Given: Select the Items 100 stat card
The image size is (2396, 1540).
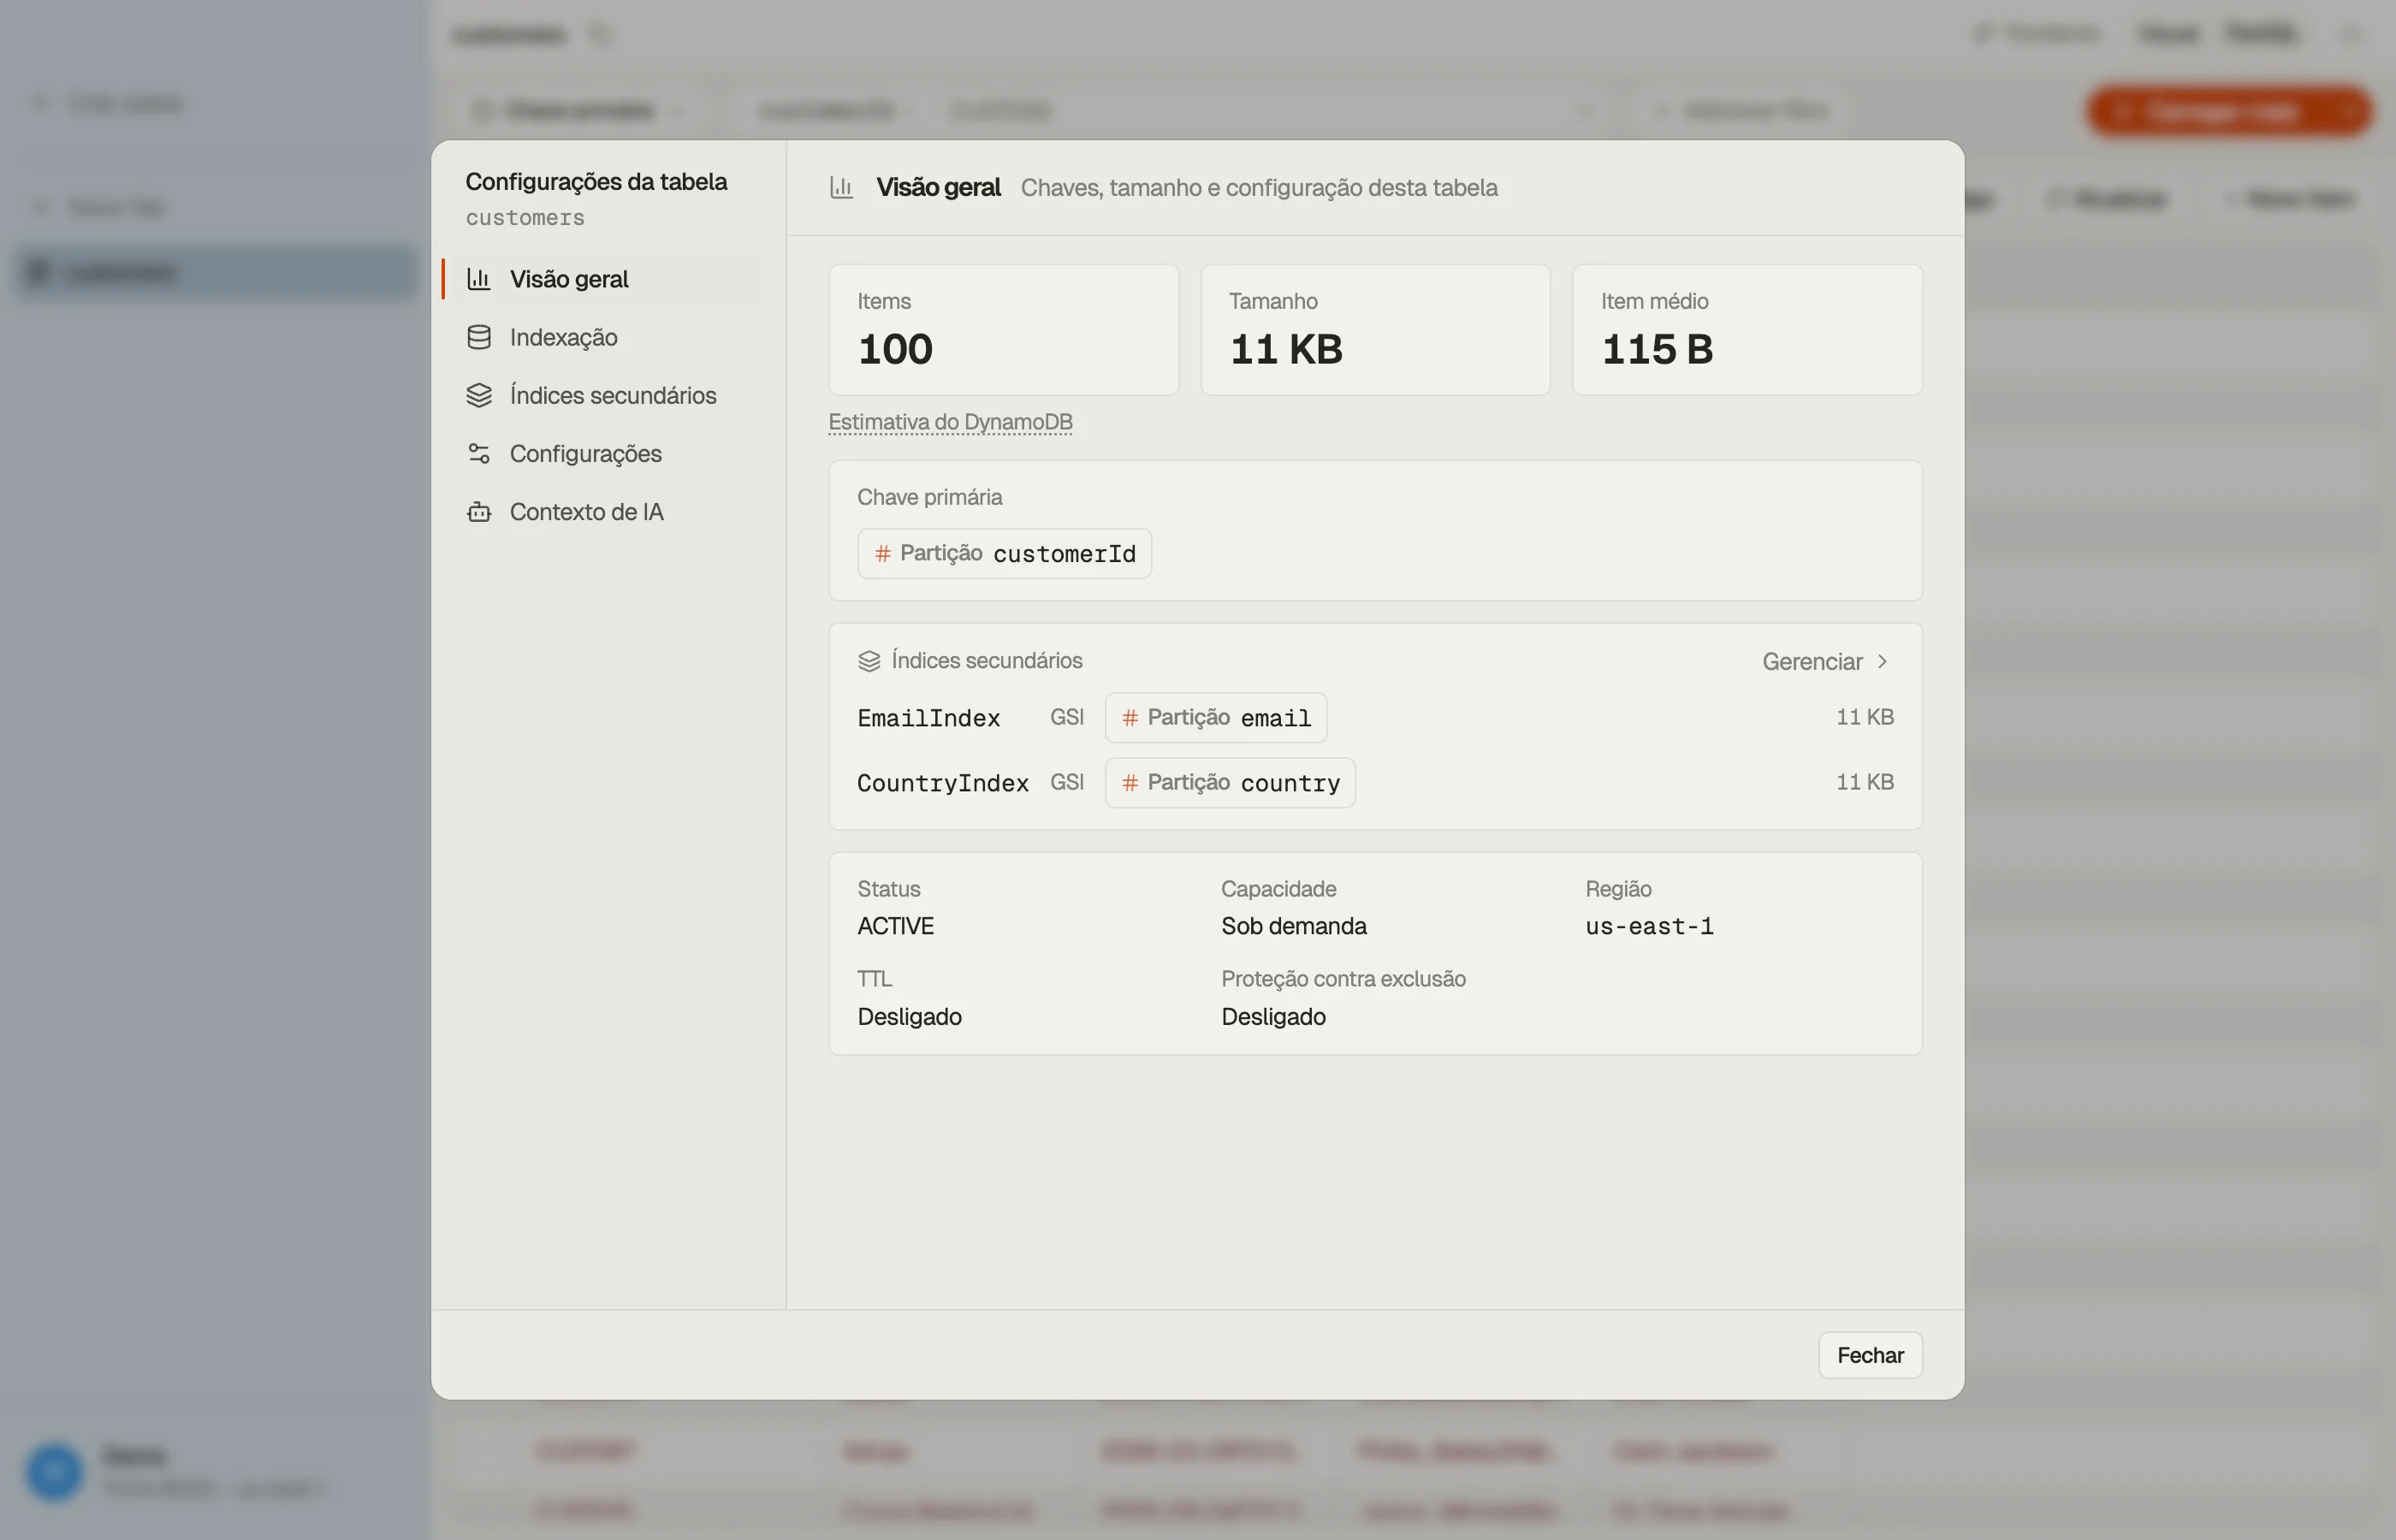Looking at the screenshot, I should tap(1003, 329).
